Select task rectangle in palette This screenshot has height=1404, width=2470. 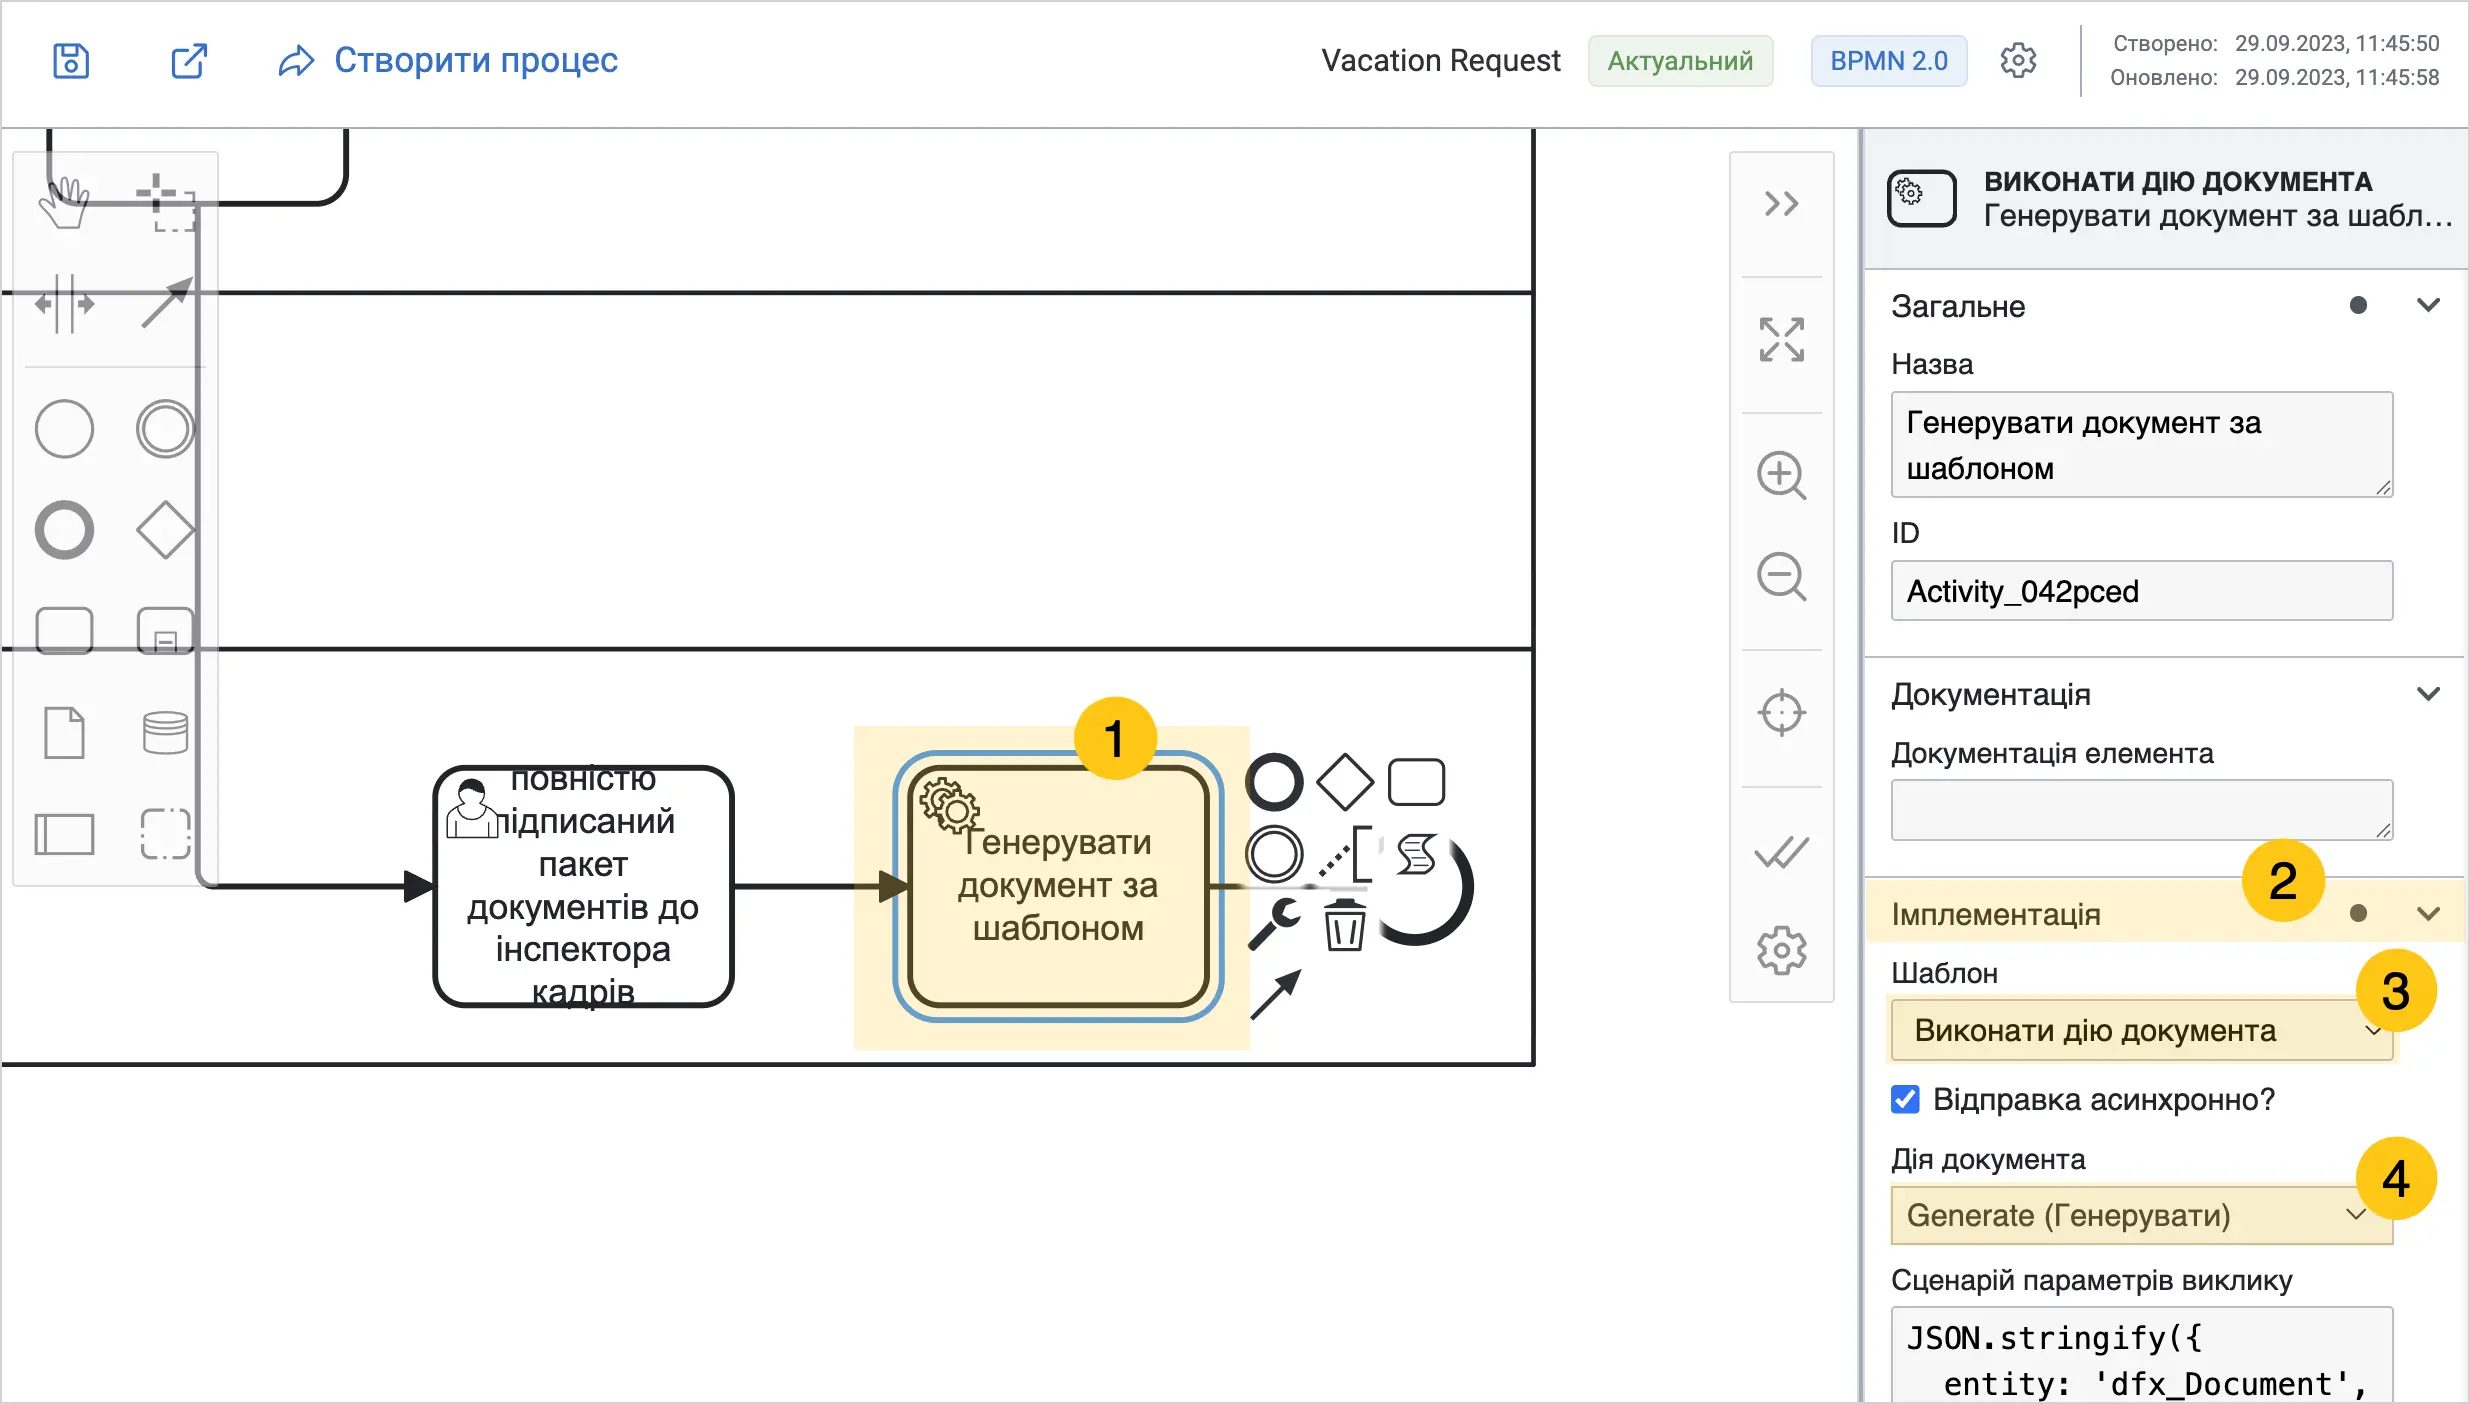click(x=64, y=631)
